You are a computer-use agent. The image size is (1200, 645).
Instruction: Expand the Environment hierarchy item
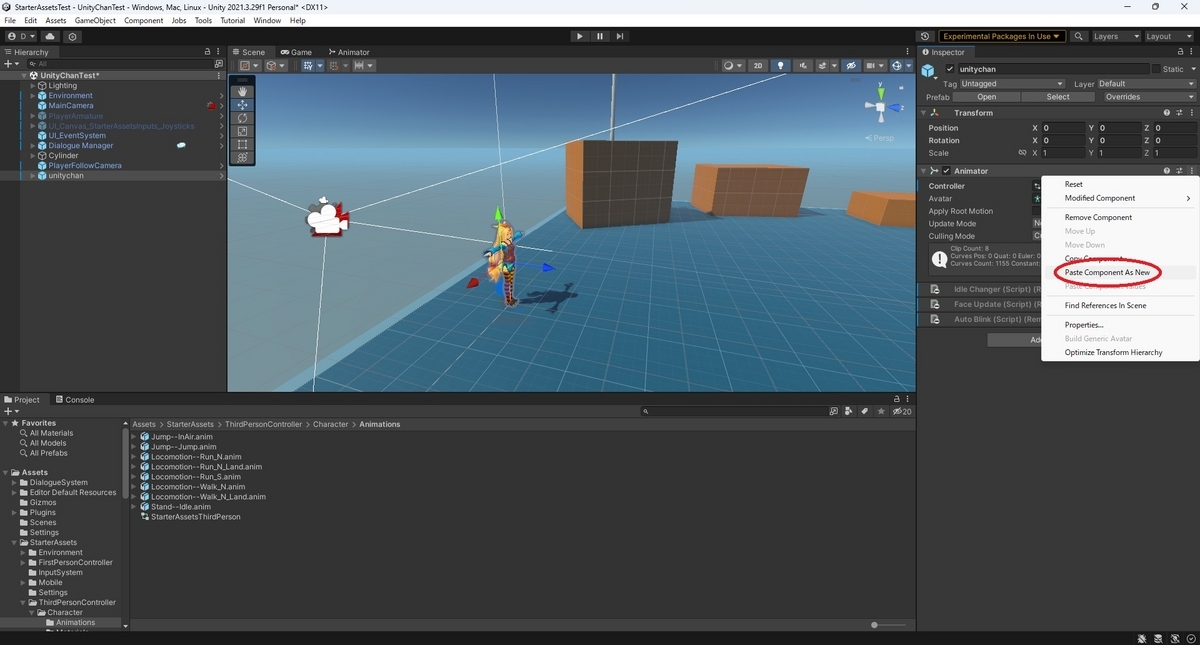pyautogui.click(x=32, y=96)
